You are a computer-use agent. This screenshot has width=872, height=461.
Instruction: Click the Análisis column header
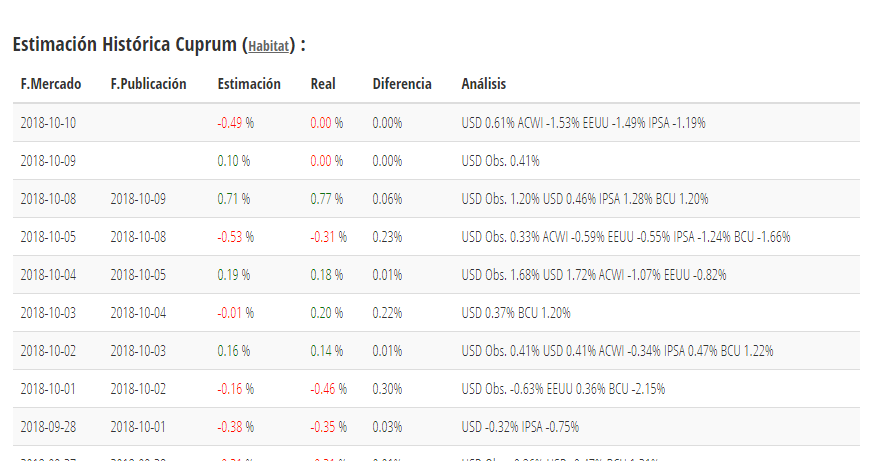click(484, 84)
